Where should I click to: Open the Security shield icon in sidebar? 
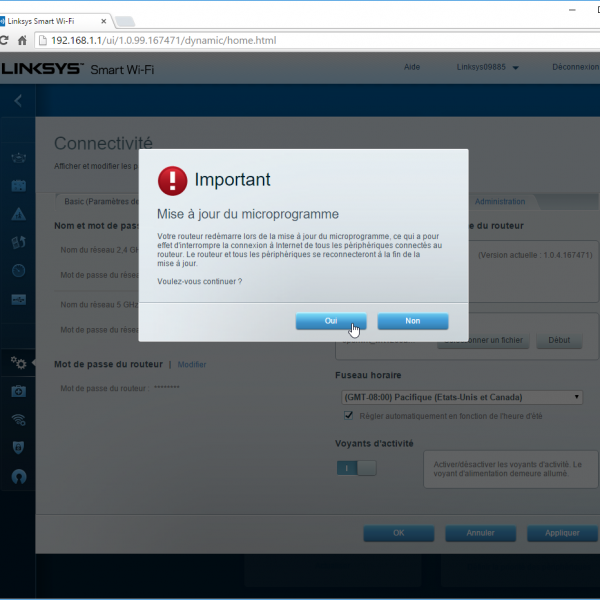18,448
